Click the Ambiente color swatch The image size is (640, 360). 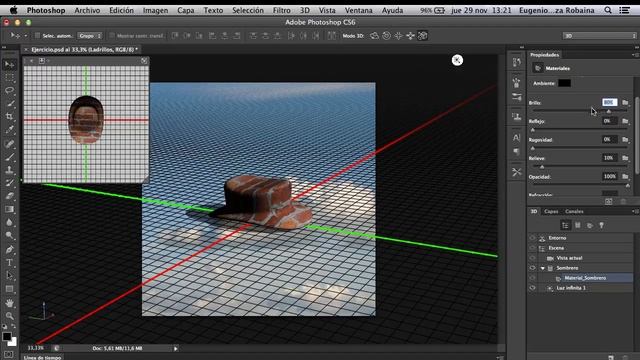(x=564, y=83)
